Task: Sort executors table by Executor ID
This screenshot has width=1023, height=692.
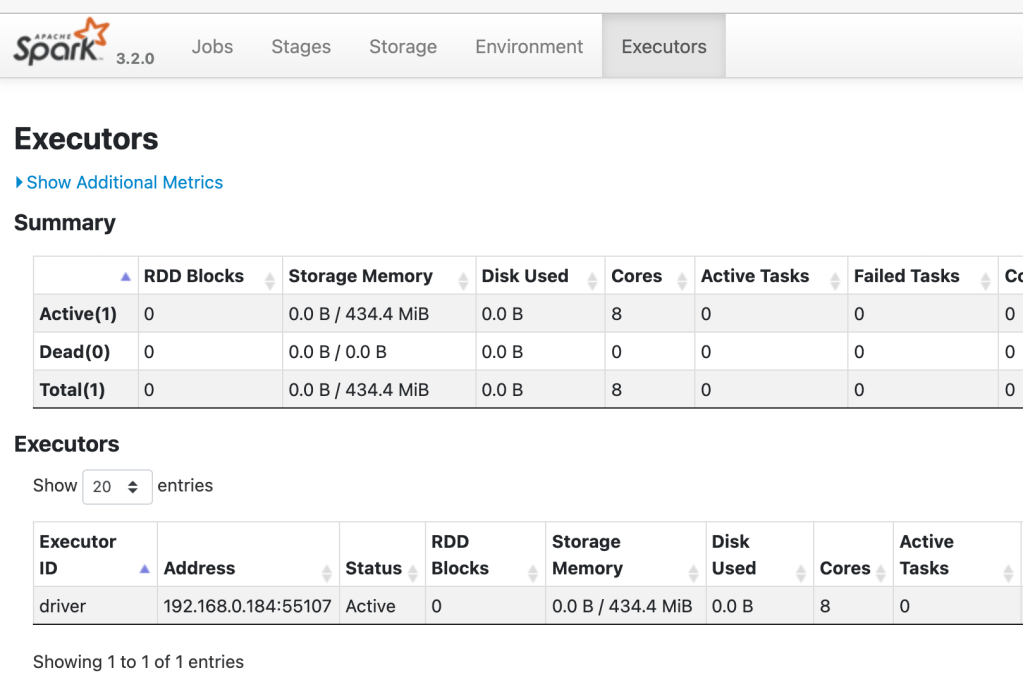Action: tap(95, 554)
